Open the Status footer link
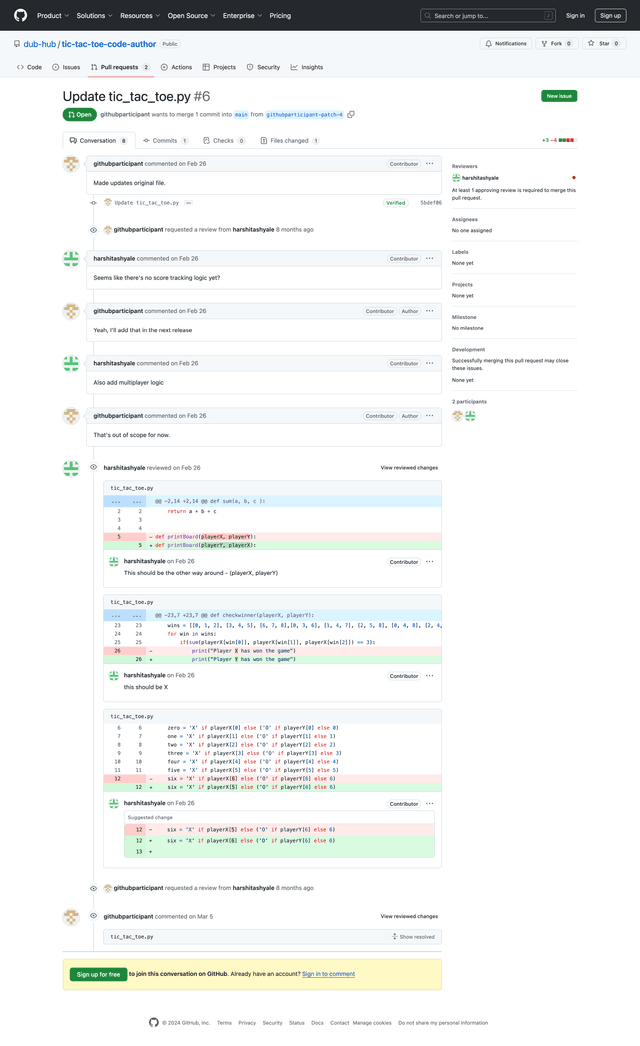Viewport: 640px width, 1046px height. coord(297,1023)
